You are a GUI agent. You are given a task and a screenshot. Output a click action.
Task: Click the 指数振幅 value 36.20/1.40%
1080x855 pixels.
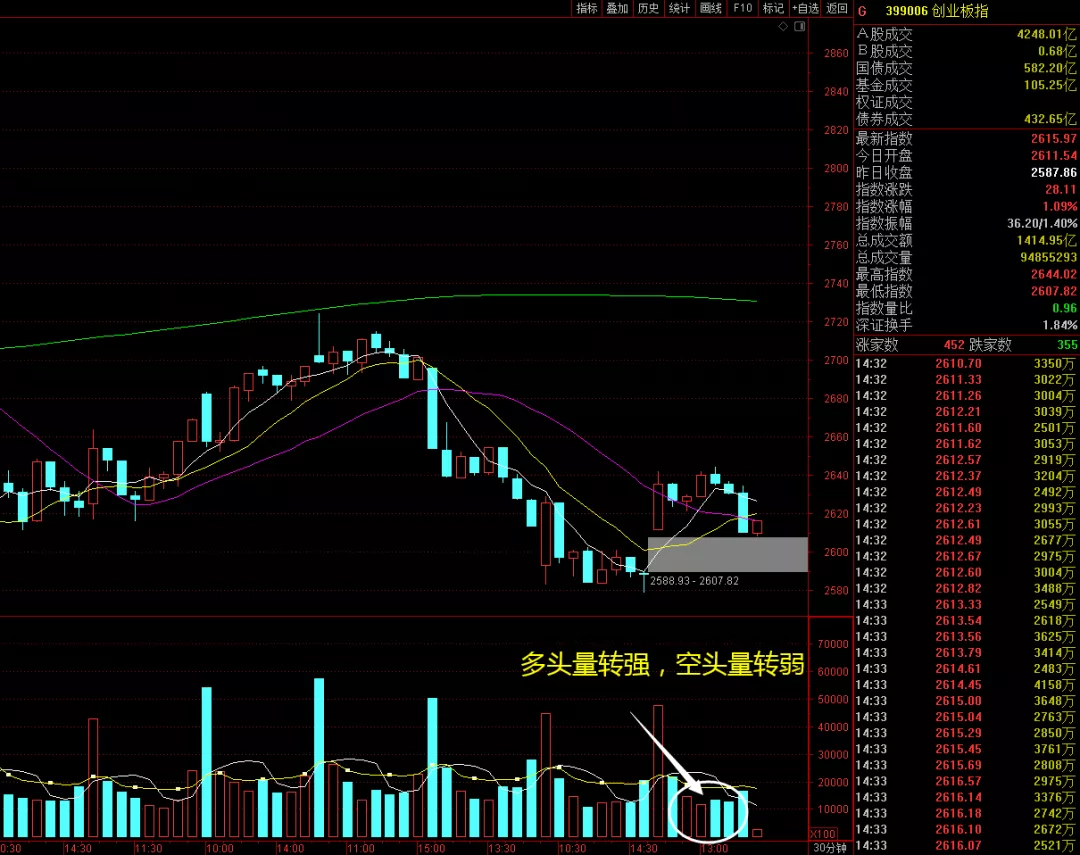point(1041,223)
